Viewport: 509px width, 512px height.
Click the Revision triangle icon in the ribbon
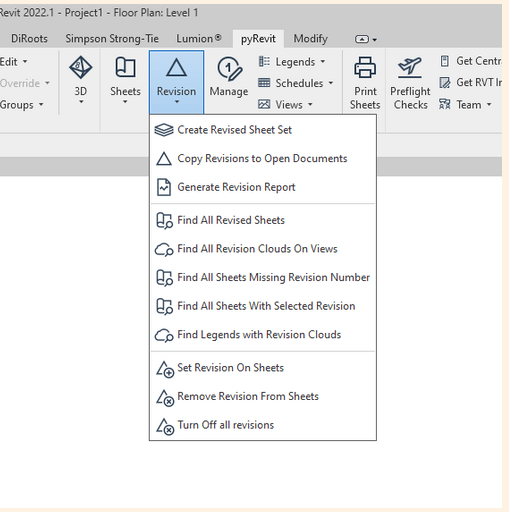point(176,68)
